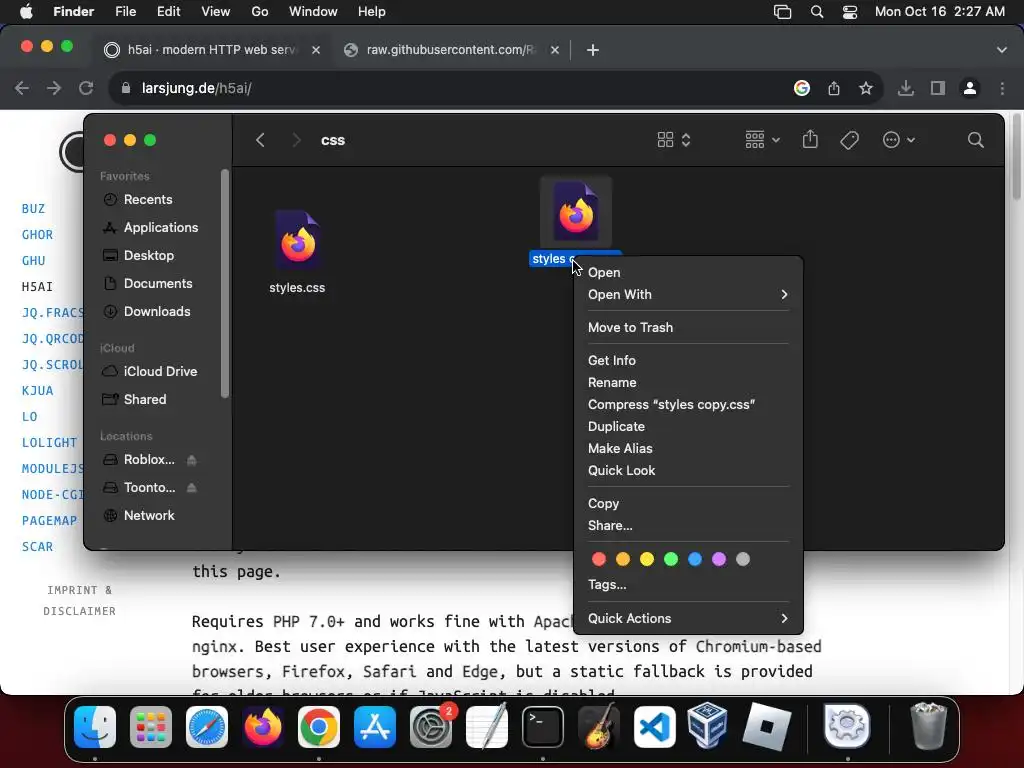The width and height of the screenshot is (1024, 768).
Task: Open Network in Finder sidebar
Action: point(149,515)
